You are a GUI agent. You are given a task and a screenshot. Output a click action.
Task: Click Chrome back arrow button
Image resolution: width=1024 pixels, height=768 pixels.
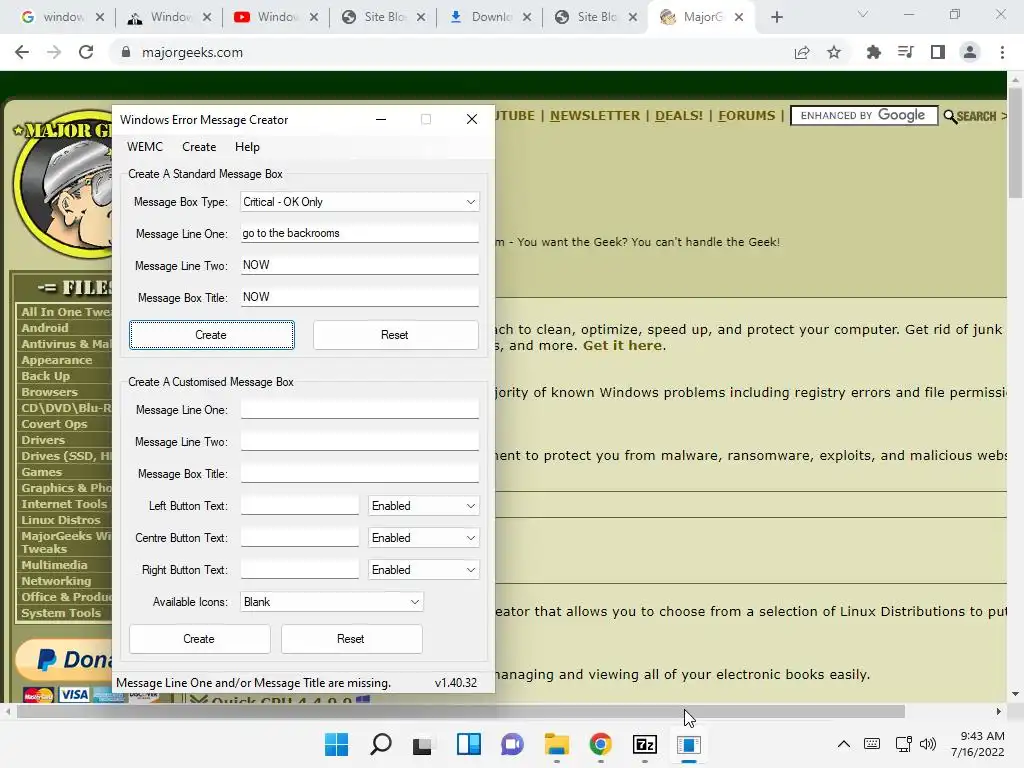(22, 52)
